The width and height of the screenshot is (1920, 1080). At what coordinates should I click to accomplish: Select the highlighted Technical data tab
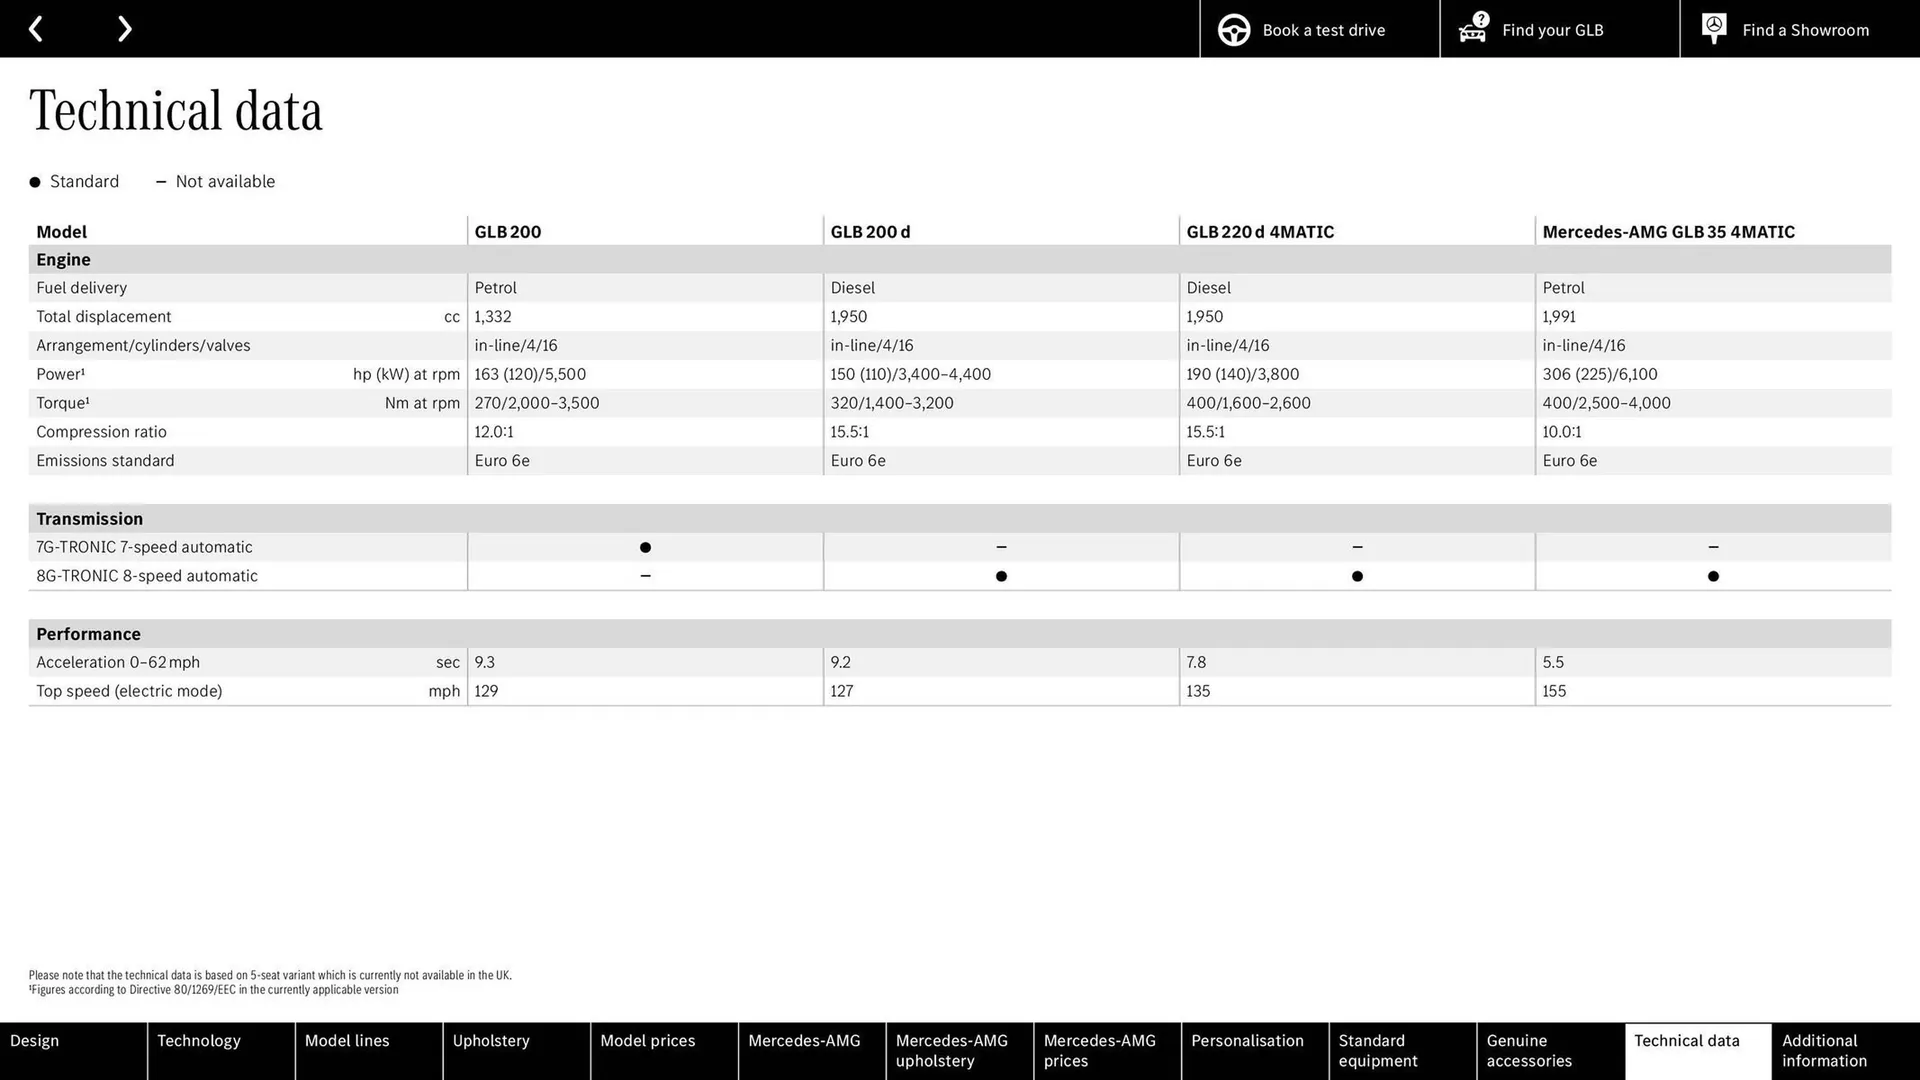1687,1040
